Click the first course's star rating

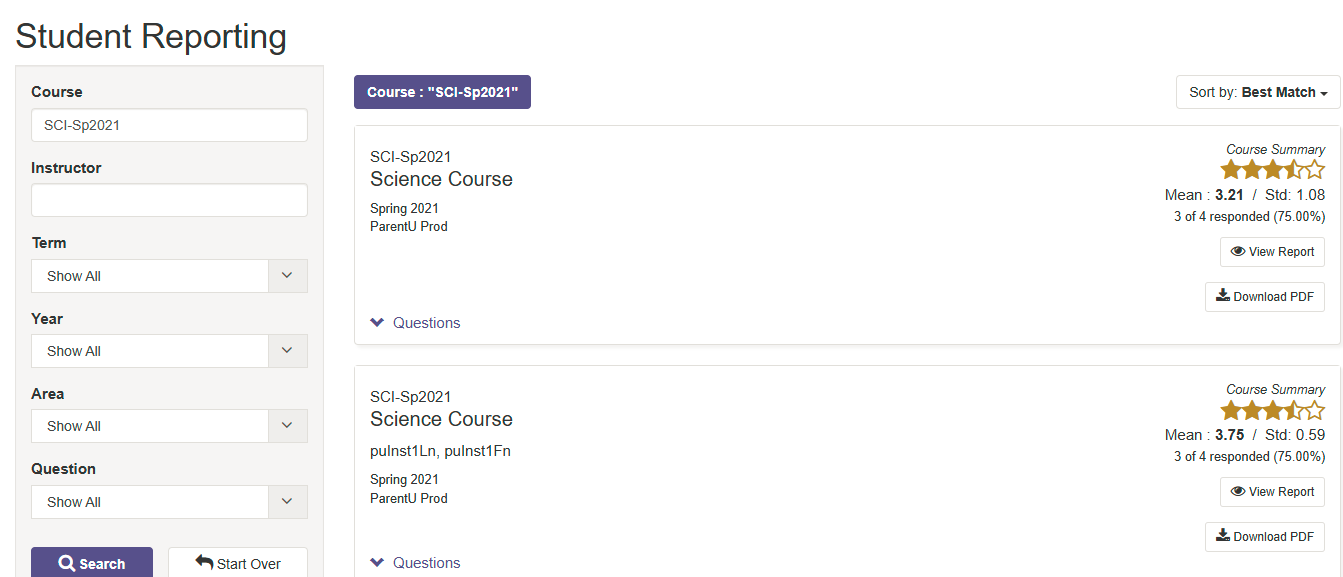(x=1272, y=170)
